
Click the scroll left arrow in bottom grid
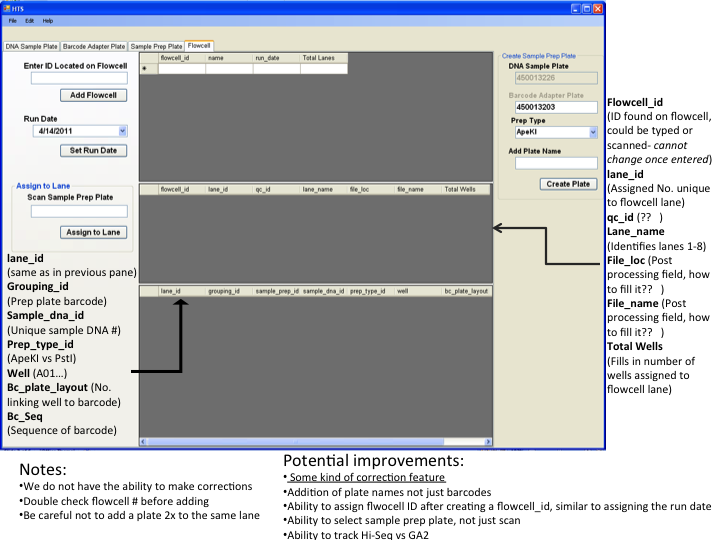(143, 442)
